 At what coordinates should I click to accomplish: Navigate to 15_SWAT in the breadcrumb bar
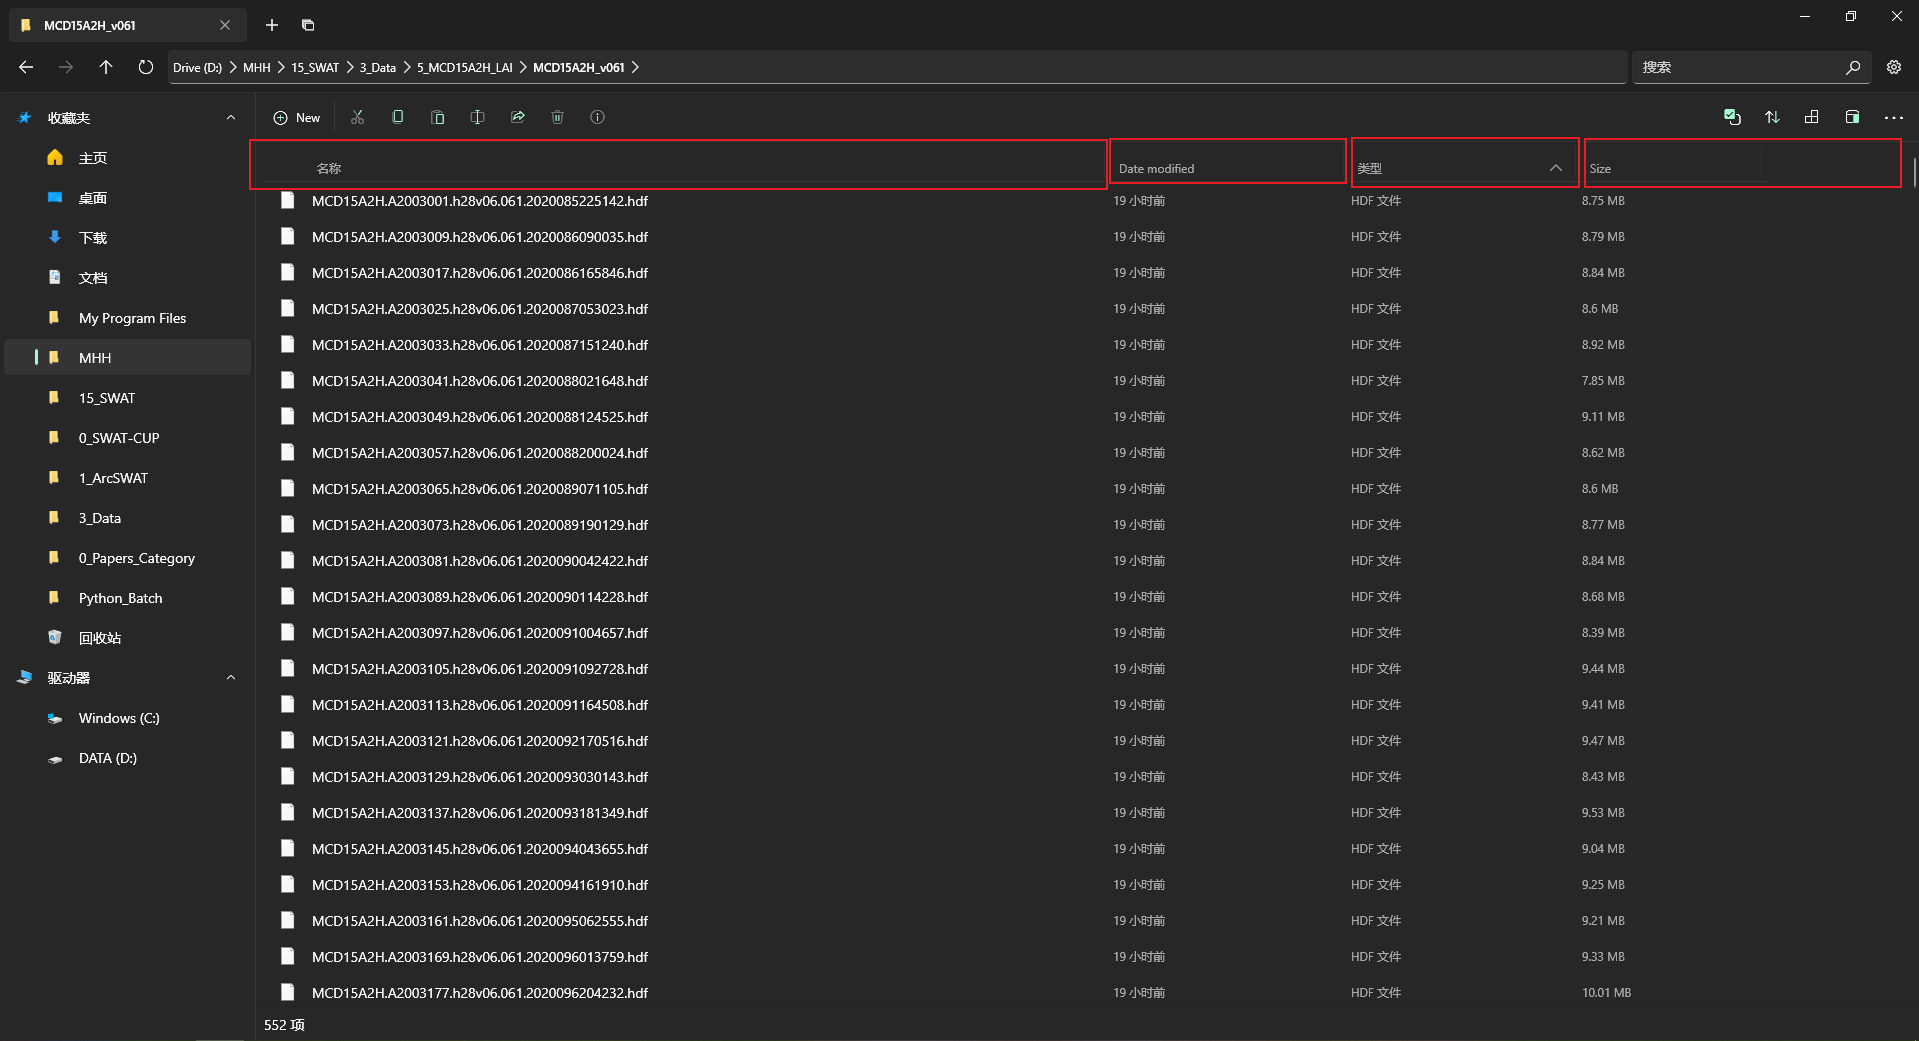coord(315,67)
